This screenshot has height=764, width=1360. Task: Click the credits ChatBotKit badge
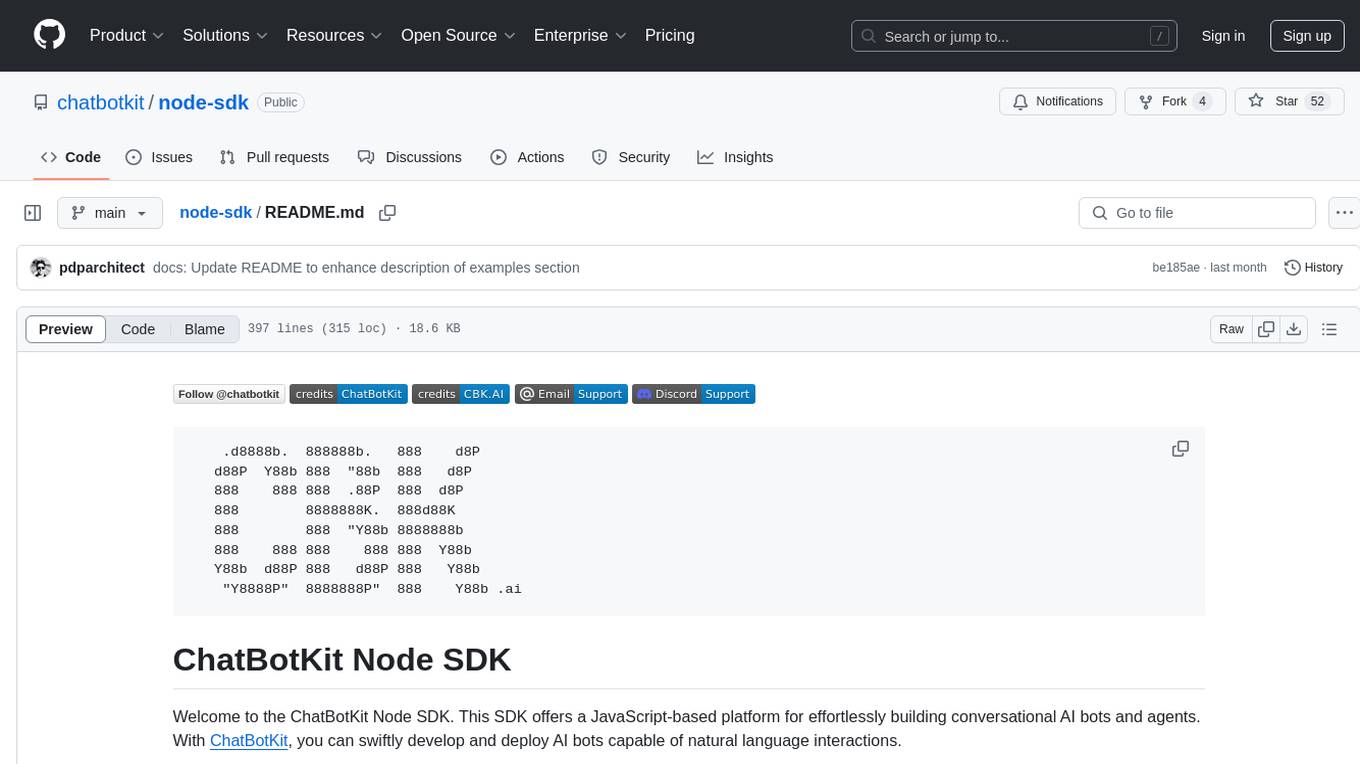348,394
